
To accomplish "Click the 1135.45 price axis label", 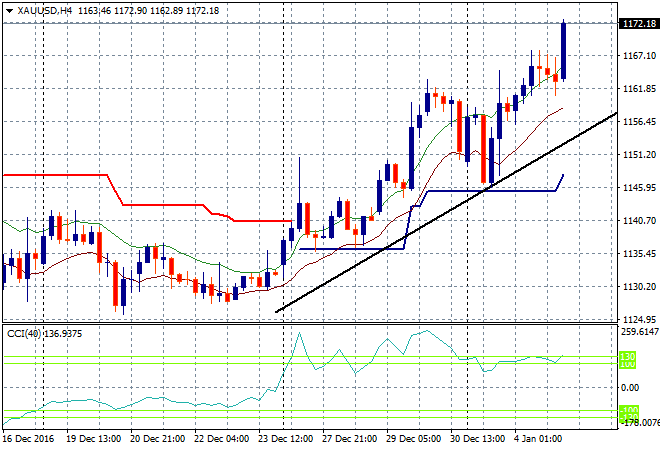I will coord(639,253).
